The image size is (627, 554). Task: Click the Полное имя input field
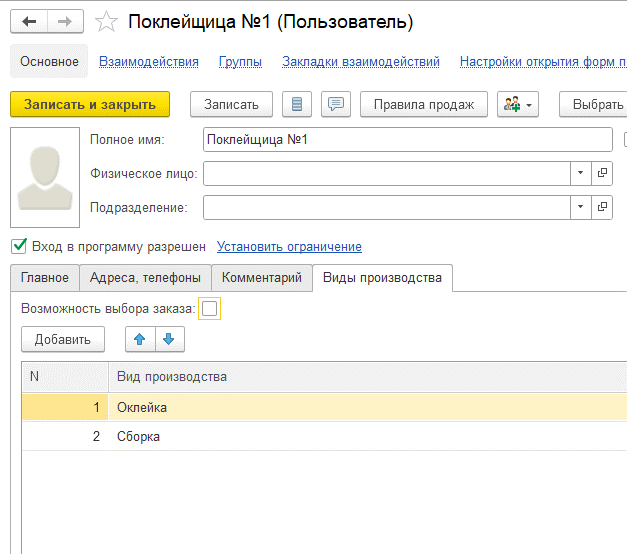click(406, 140)
